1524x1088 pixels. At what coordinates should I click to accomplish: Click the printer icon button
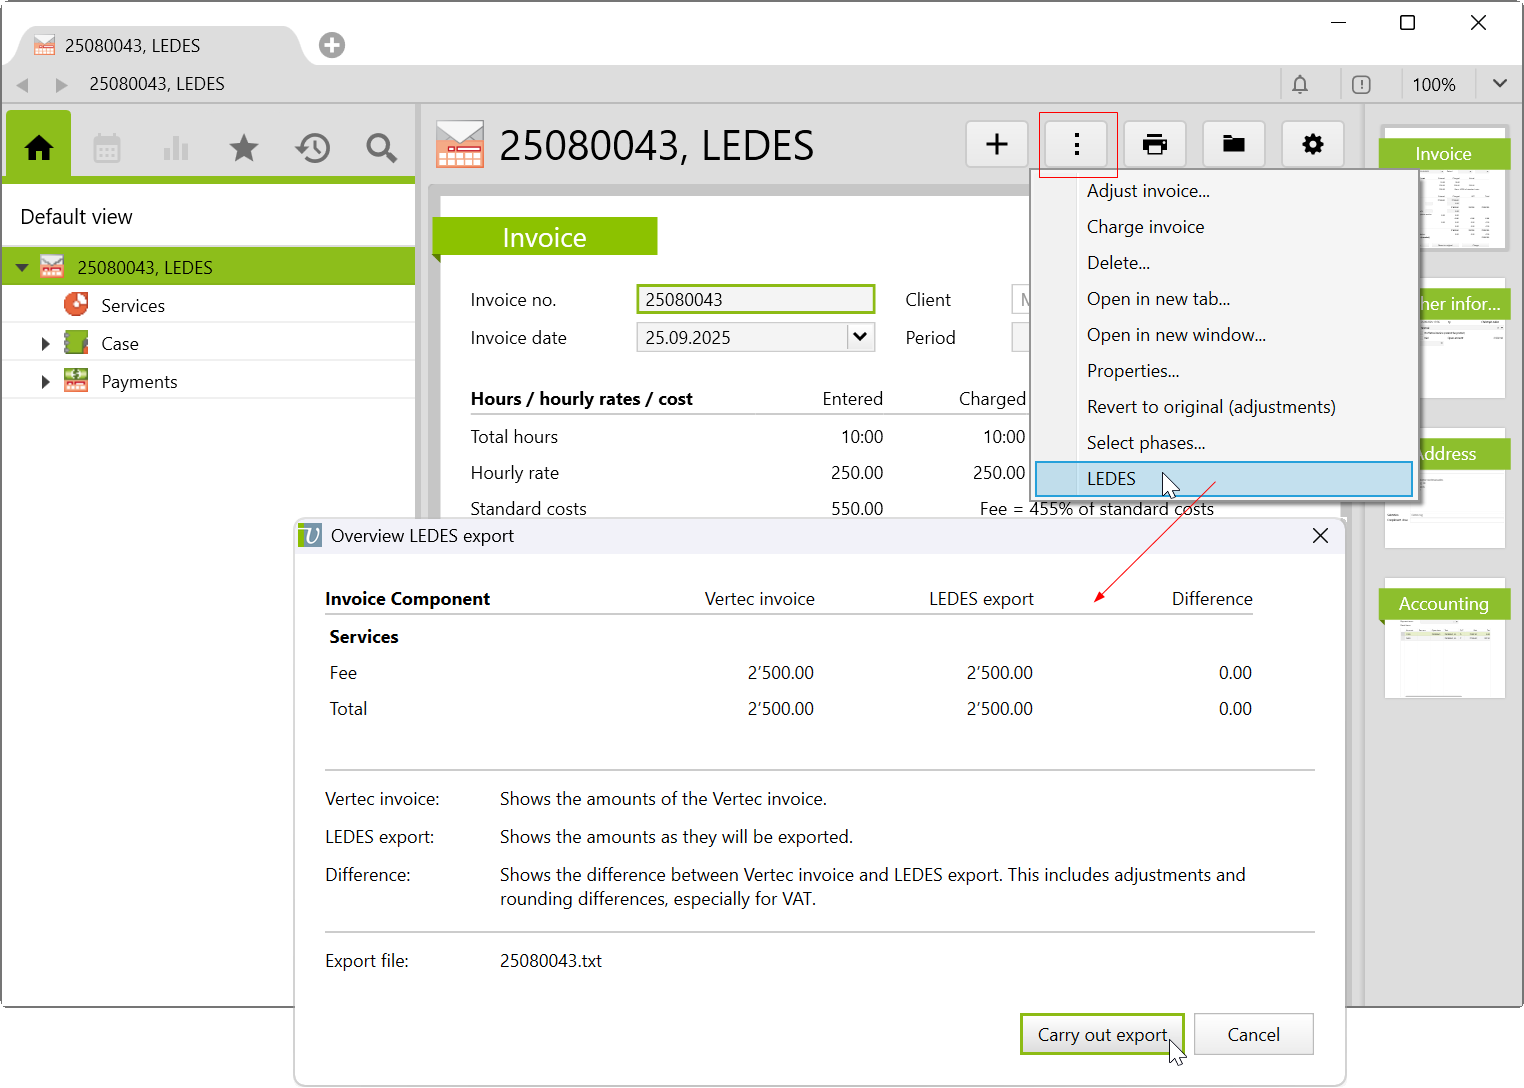coord(1155,145)
